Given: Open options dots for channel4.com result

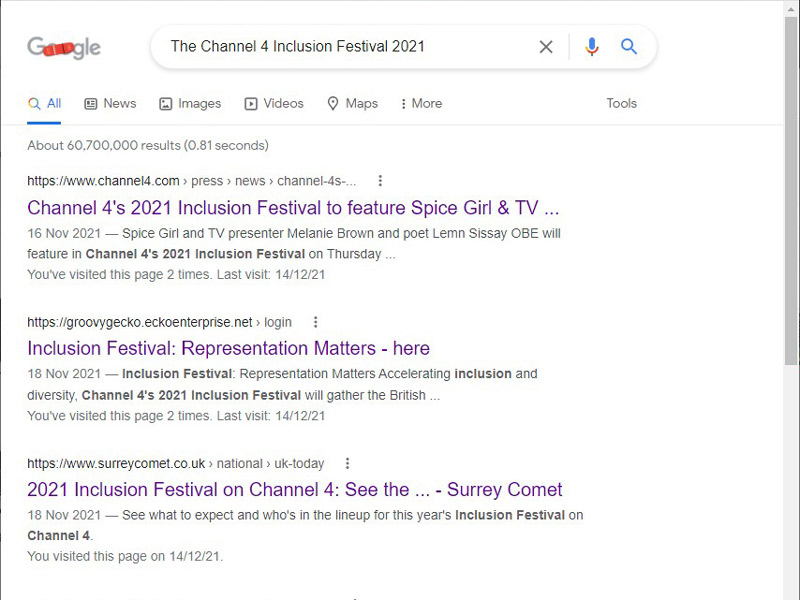Looking at the screenshot, I should click(x=380, y=181).
